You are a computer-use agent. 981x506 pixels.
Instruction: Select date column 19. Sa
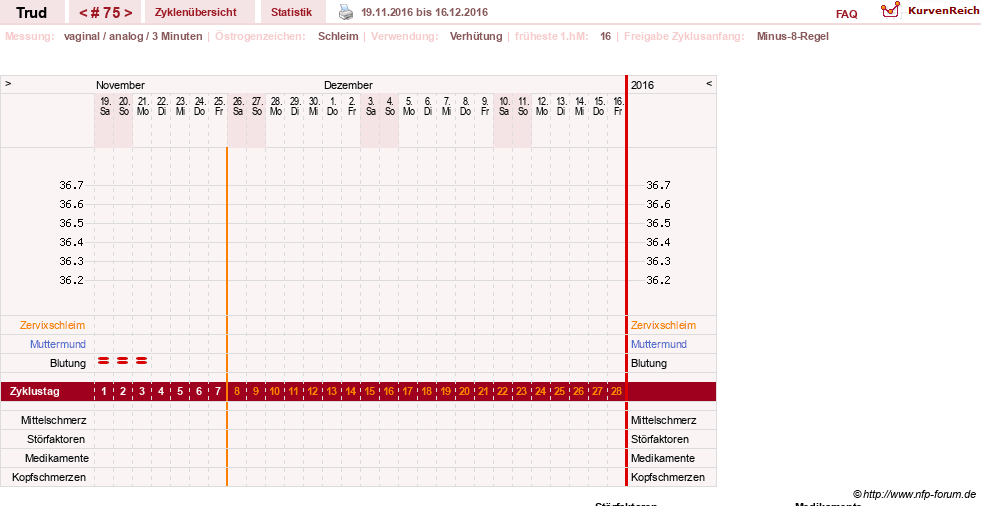point(105,106)
